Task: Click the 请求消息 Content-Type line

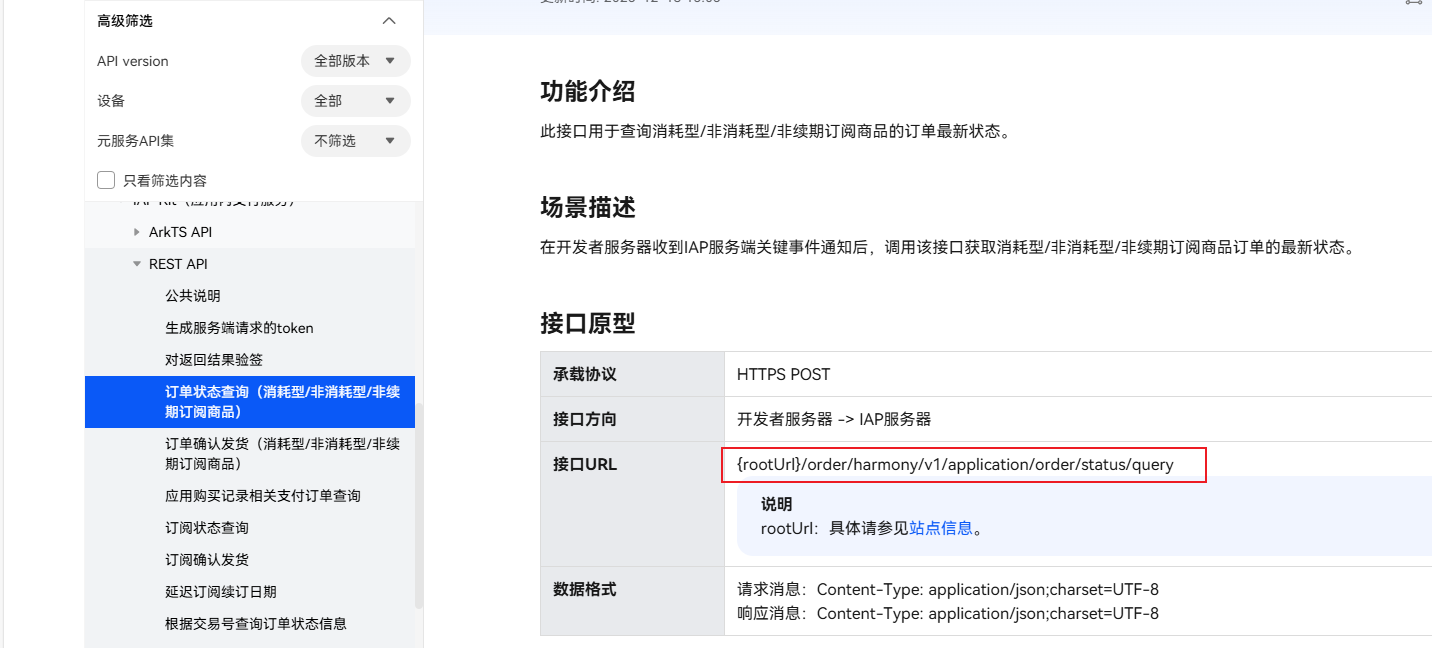Action: (948, 590)
